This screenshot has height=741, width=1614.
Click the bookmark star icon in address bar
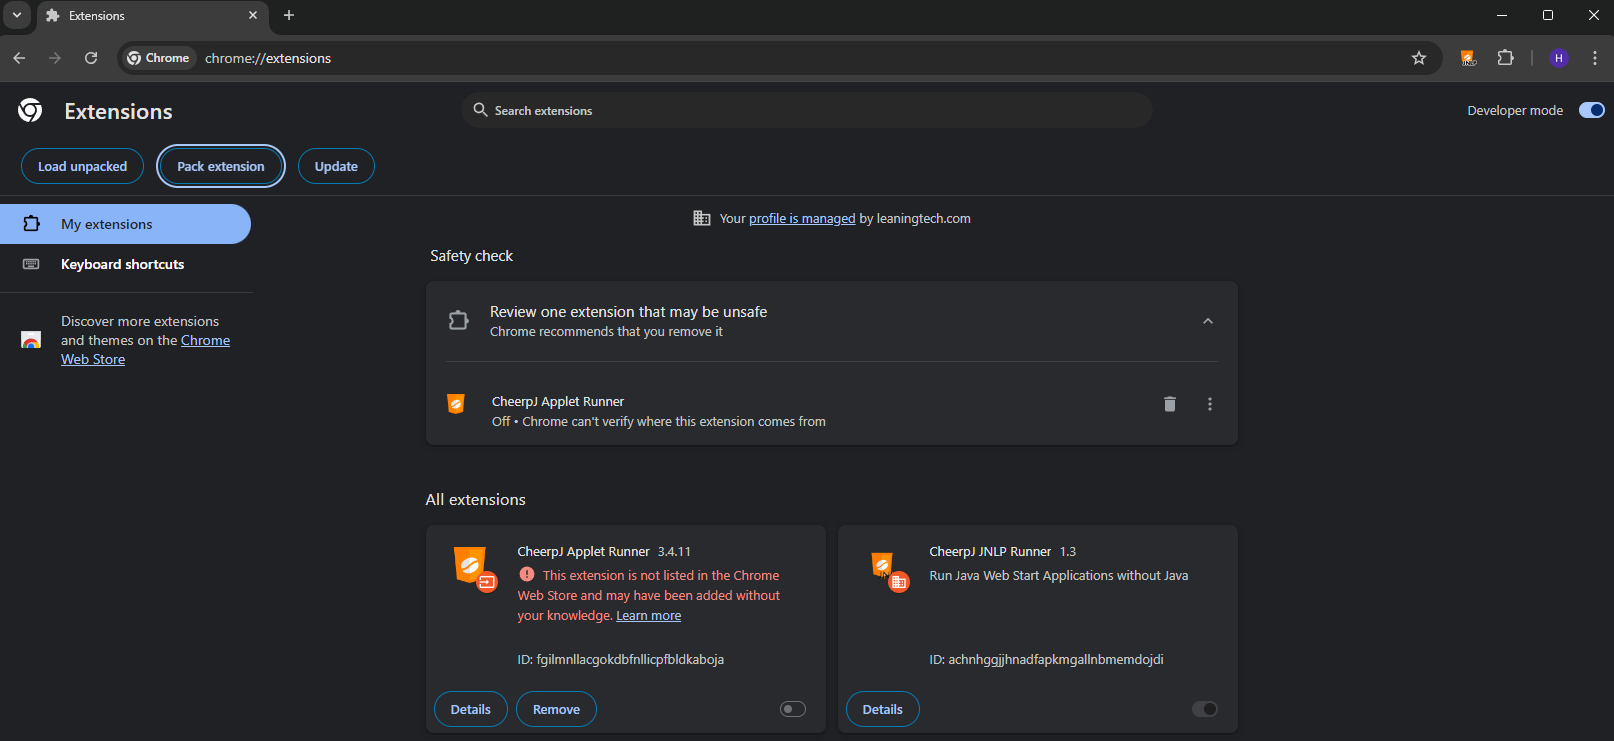pos(1418,58)
